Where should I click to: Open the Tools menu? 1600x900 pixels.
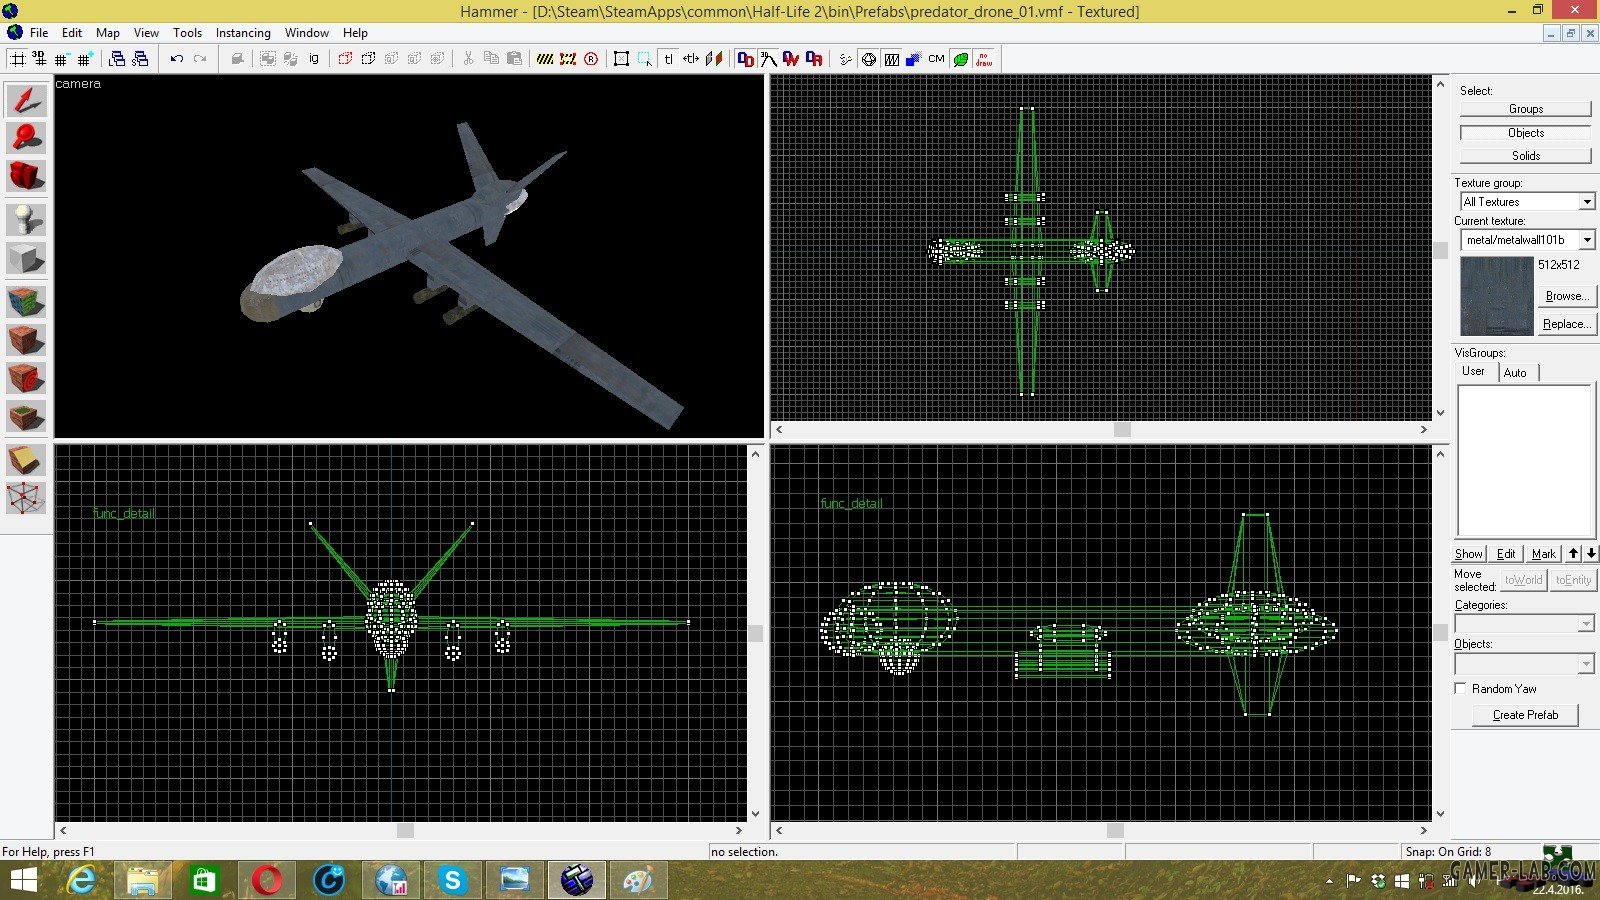(x=187, y=32)
